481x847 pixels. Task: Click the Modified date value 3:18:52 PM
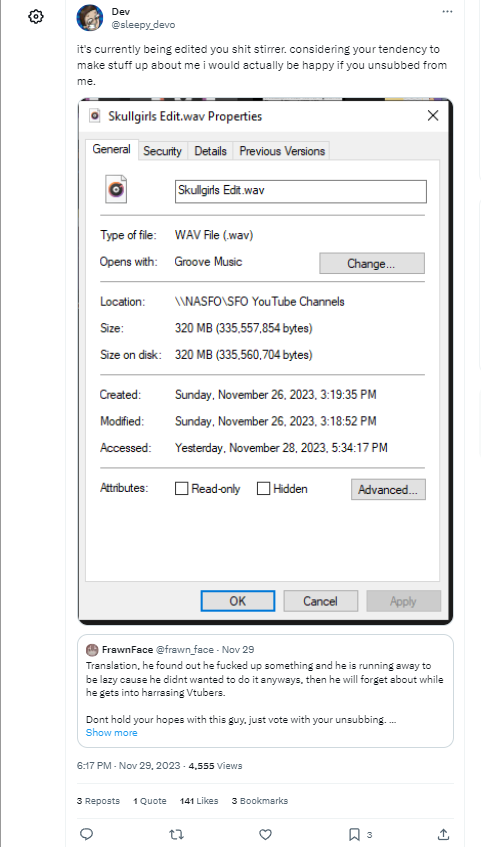coord(276,421)
